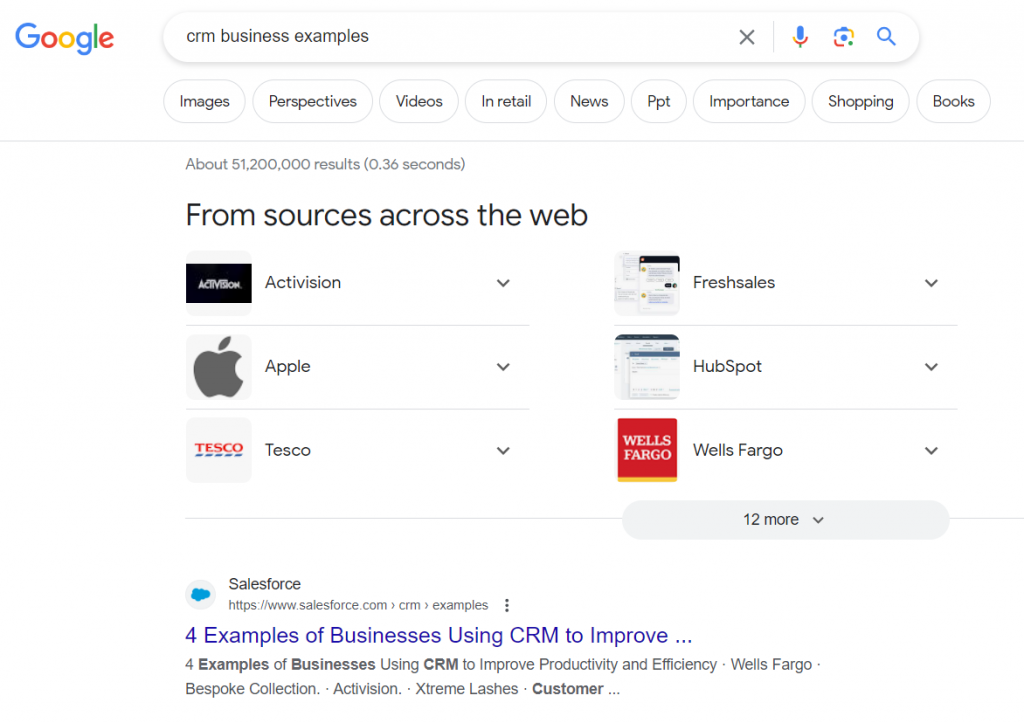Image resolution: width=1024 pixels, height=723 pixels.
Task: Start voice search with microphone
Action: pyautogui.click(x=800, y=37)
